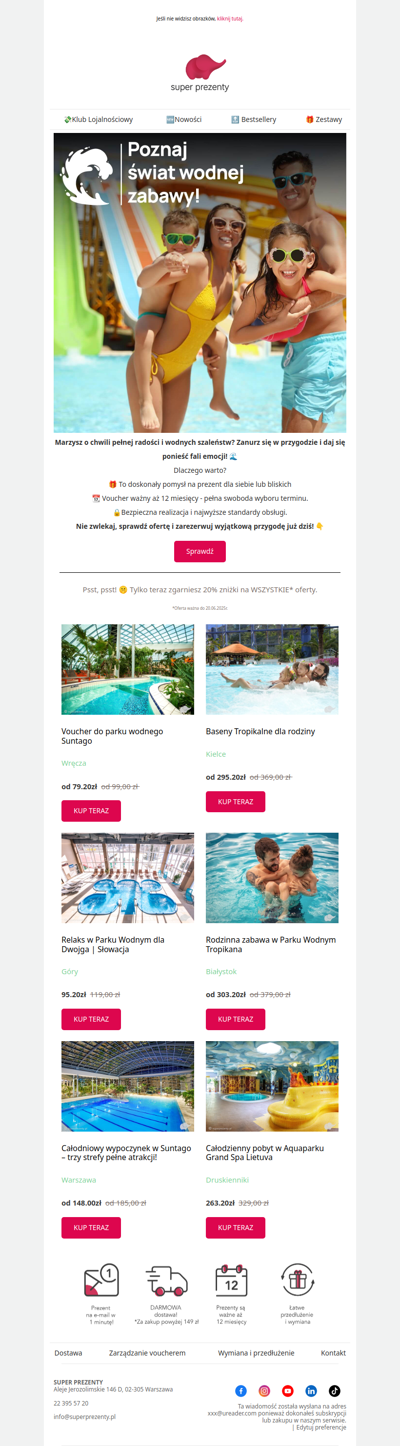Open the Edytuj preferencje link
The width and height of the screenshot is (400, 1446).
pyautogui.click(x=321, y=1427)
